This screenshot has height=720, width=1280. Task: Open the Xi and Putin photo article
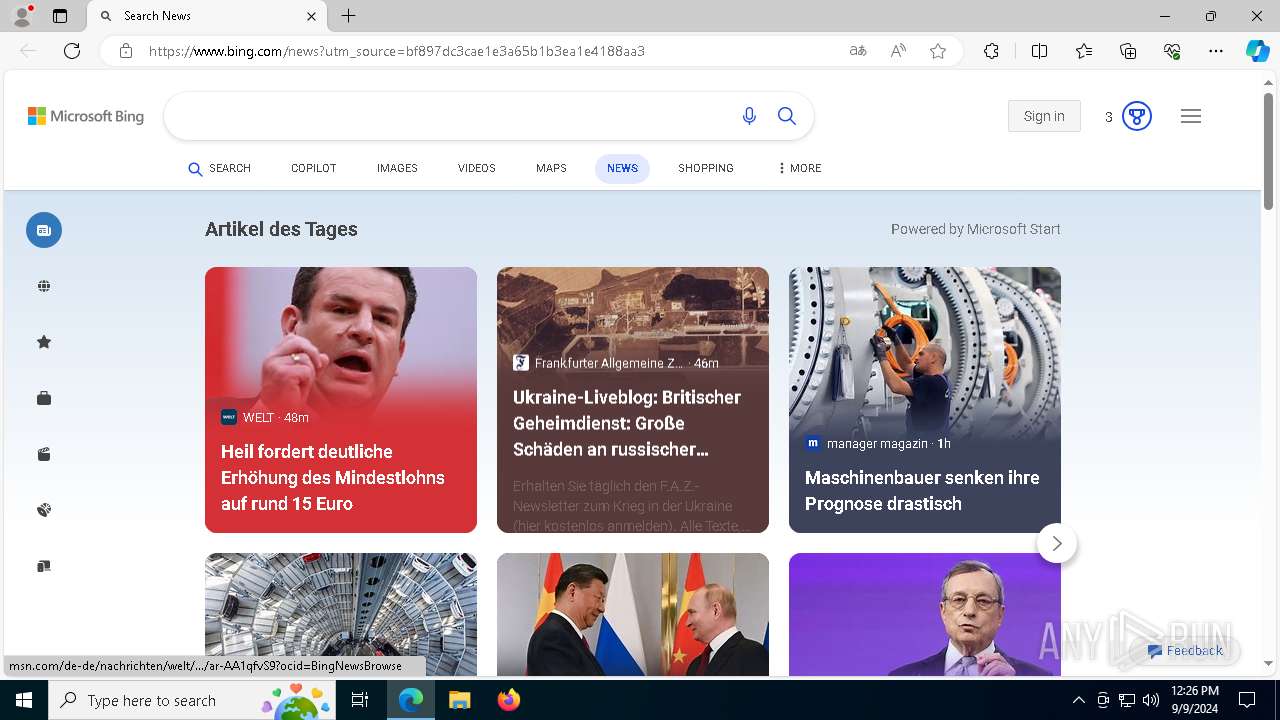point(633,615)
